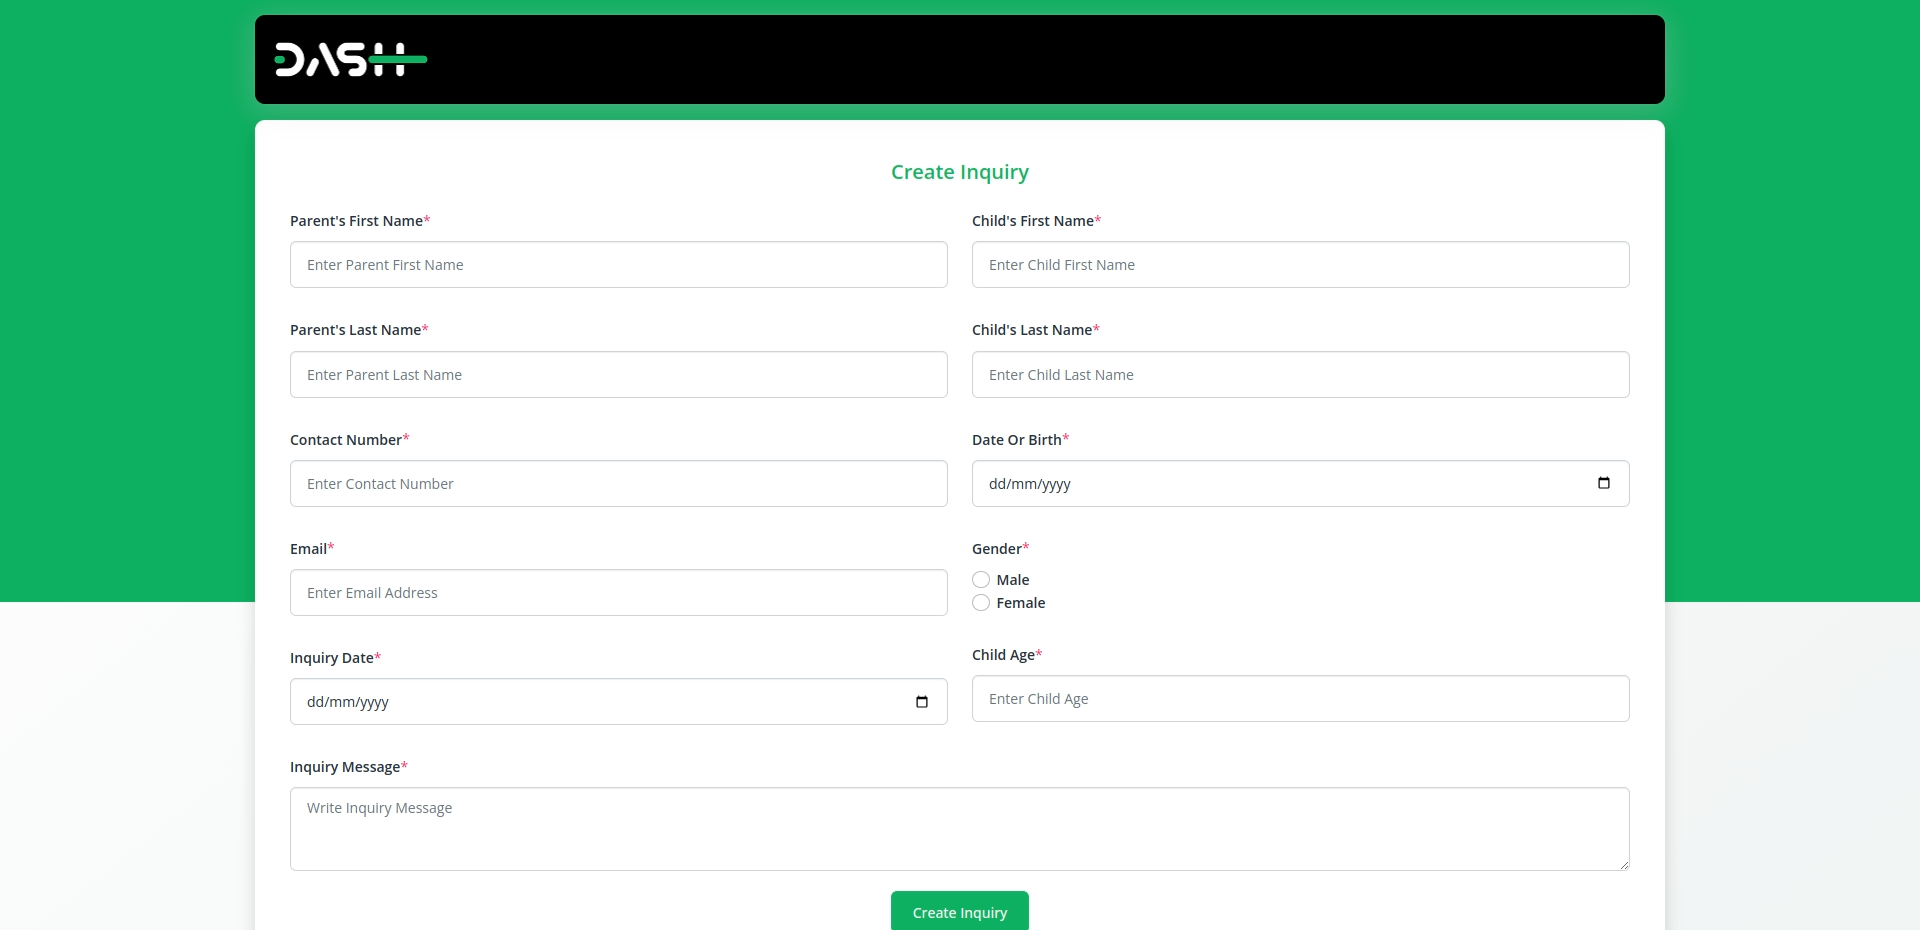
Task: Click the Create Inquiry page heading
Action: (959, 172)
